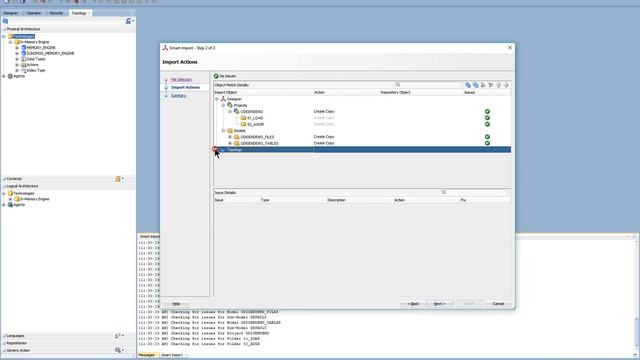The width and height of the screenshot is (640, 360).
Task: Click green check issue icon for ODIGENDEMO_TABLES
Action: (x=487, y=143)
